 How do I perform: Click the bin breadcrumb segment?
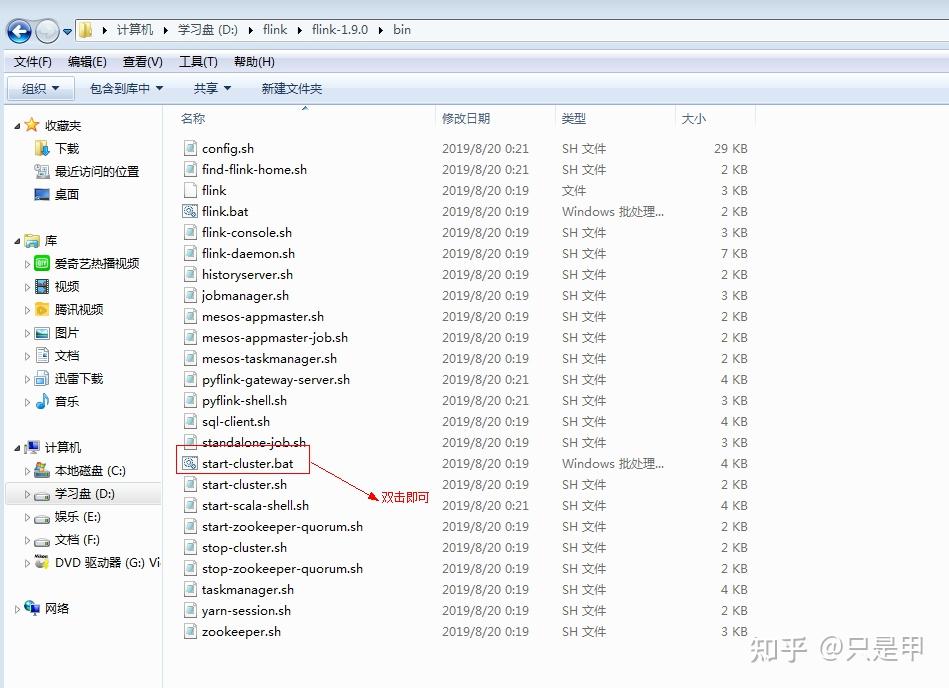[402, 30]
